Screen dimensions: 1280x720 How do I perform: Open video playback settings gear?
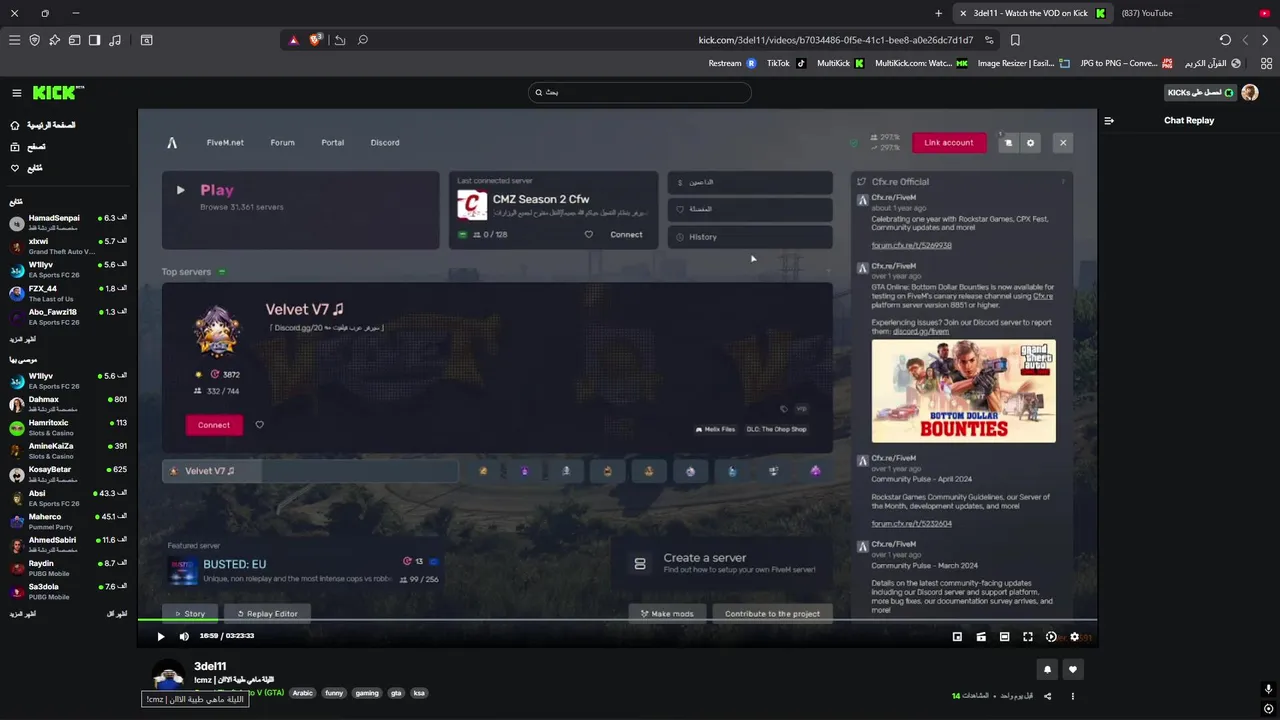pos(1075,636)
